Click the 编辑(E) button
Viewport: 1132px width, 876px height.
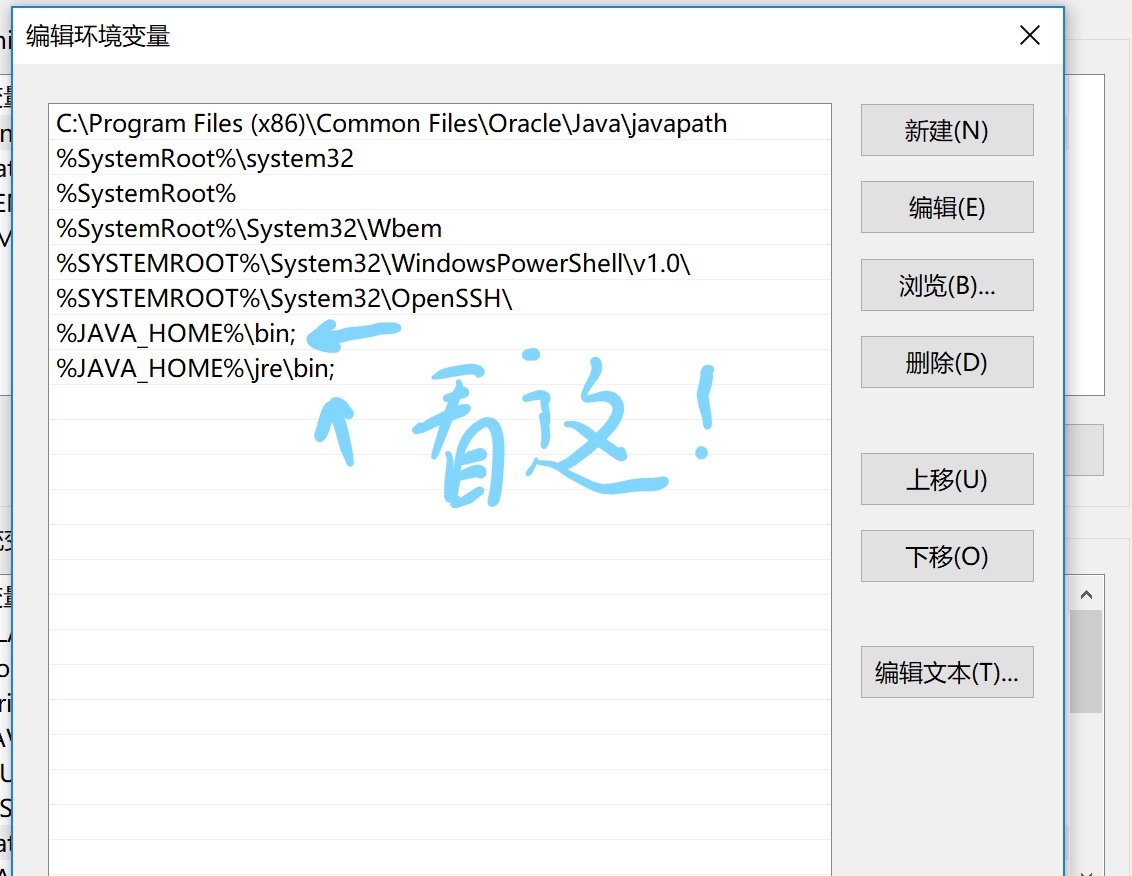coord(946,207)
